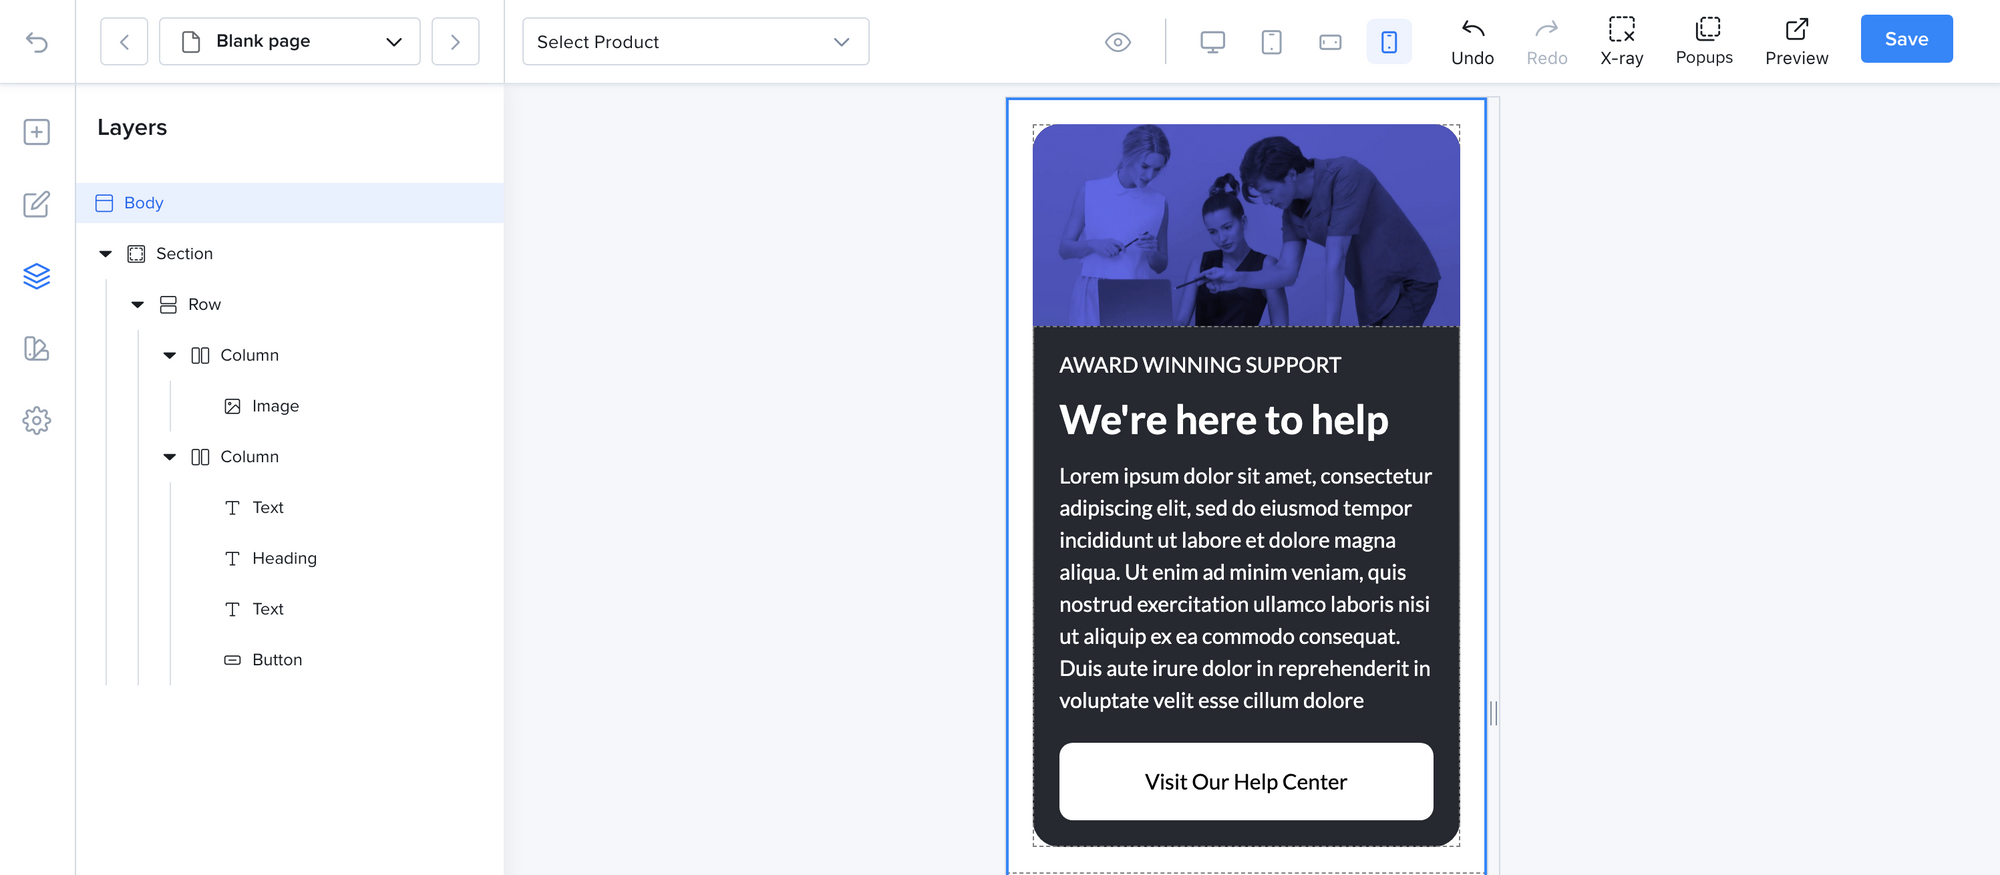Switch to desktop device view
This screenshot has height=875, width=2000.
(x=1213, y=42)
